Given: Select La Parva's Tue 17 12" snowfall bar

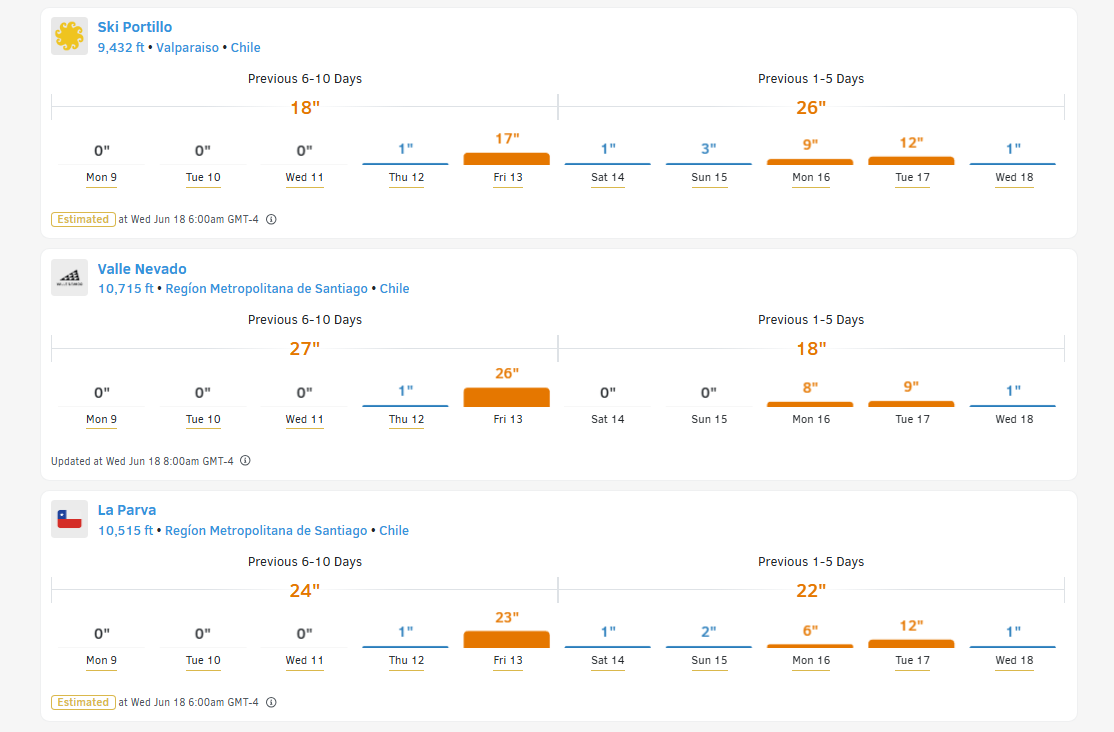Looking at the screenshot, I should pos(911,644).
